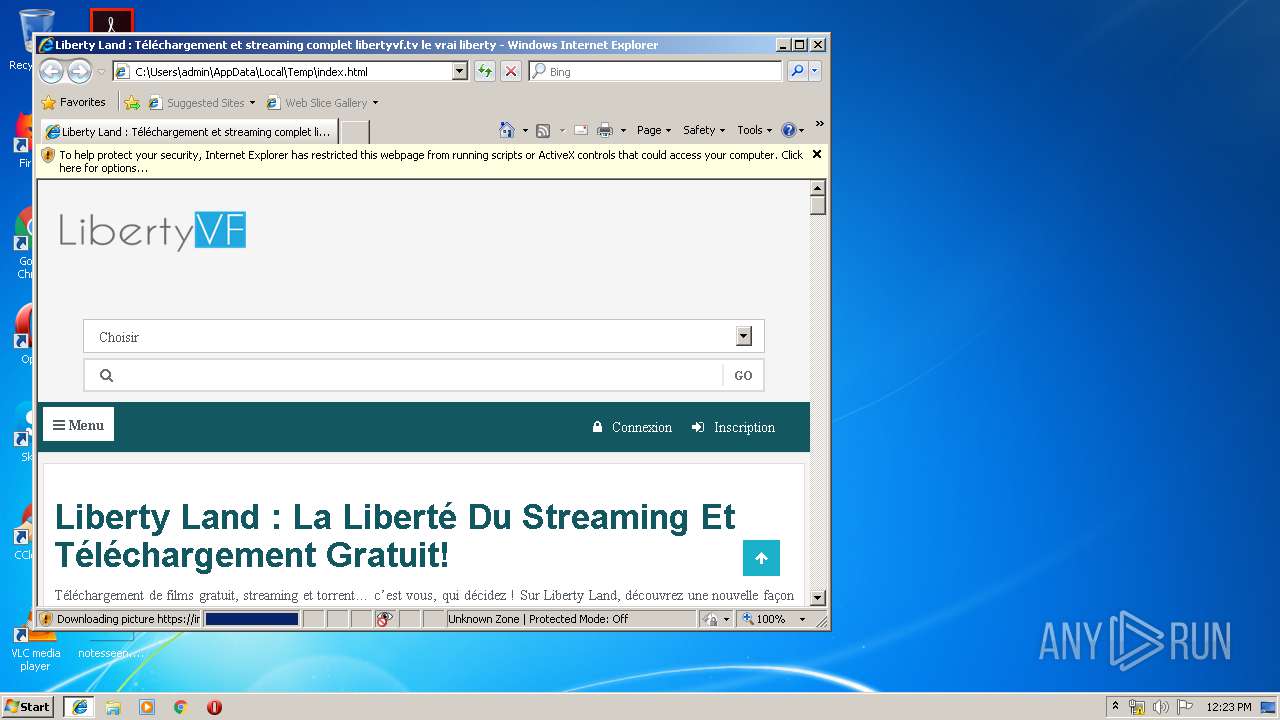Click the page loading progress bar

252,619
